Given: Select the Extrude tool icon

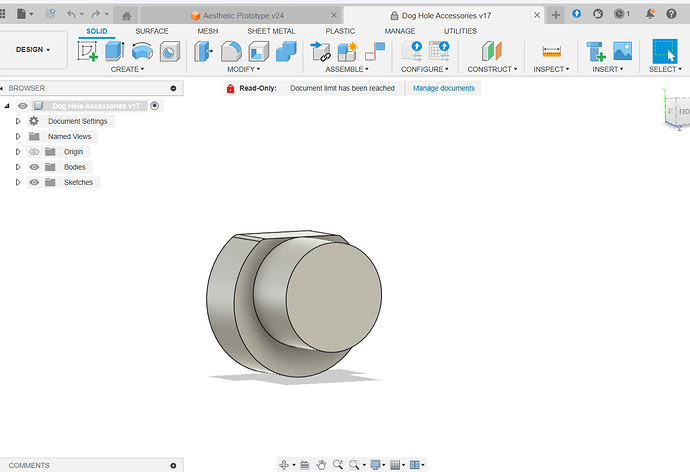Looking at the screenshot, I should coord(114,52).
